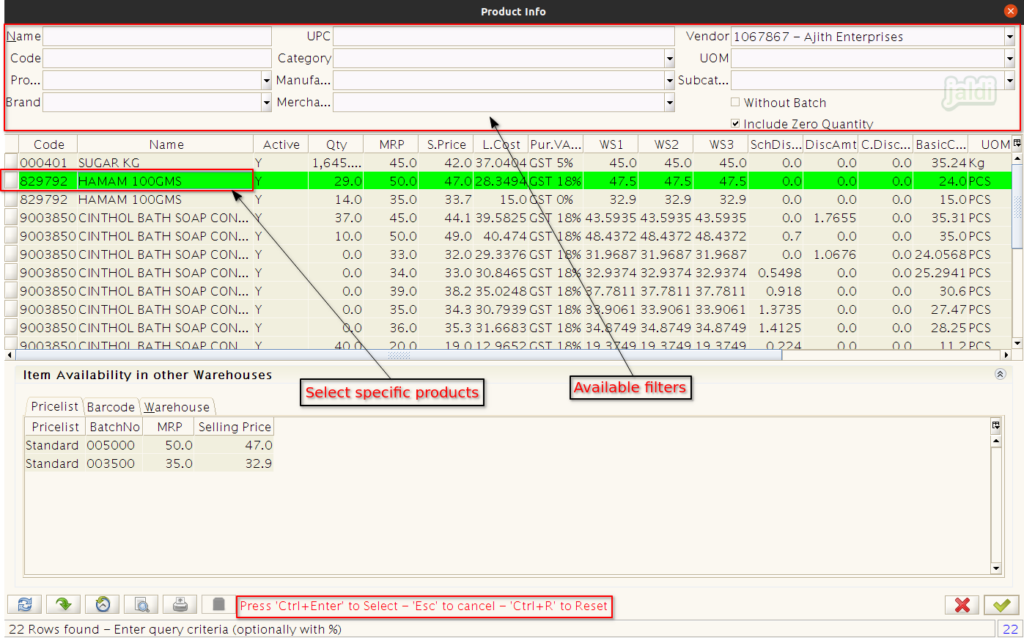Click the printer icon button
Viewport: 1024px width, 638px height.
tap(180, 605)
